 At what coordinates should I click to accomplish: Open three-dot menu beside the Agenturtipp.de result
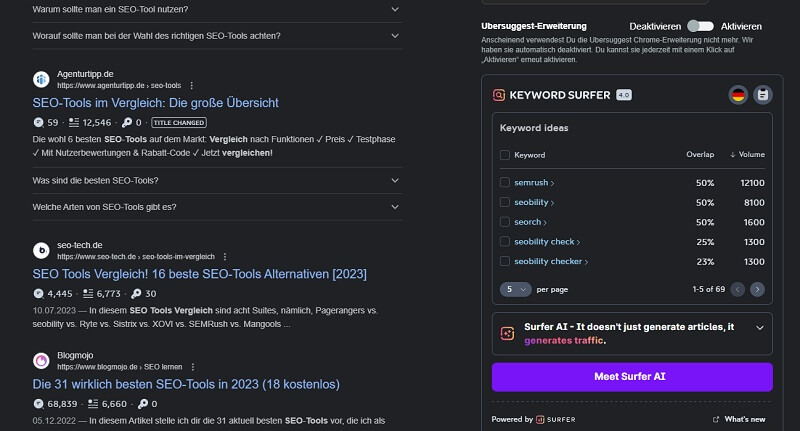point(192,86)
